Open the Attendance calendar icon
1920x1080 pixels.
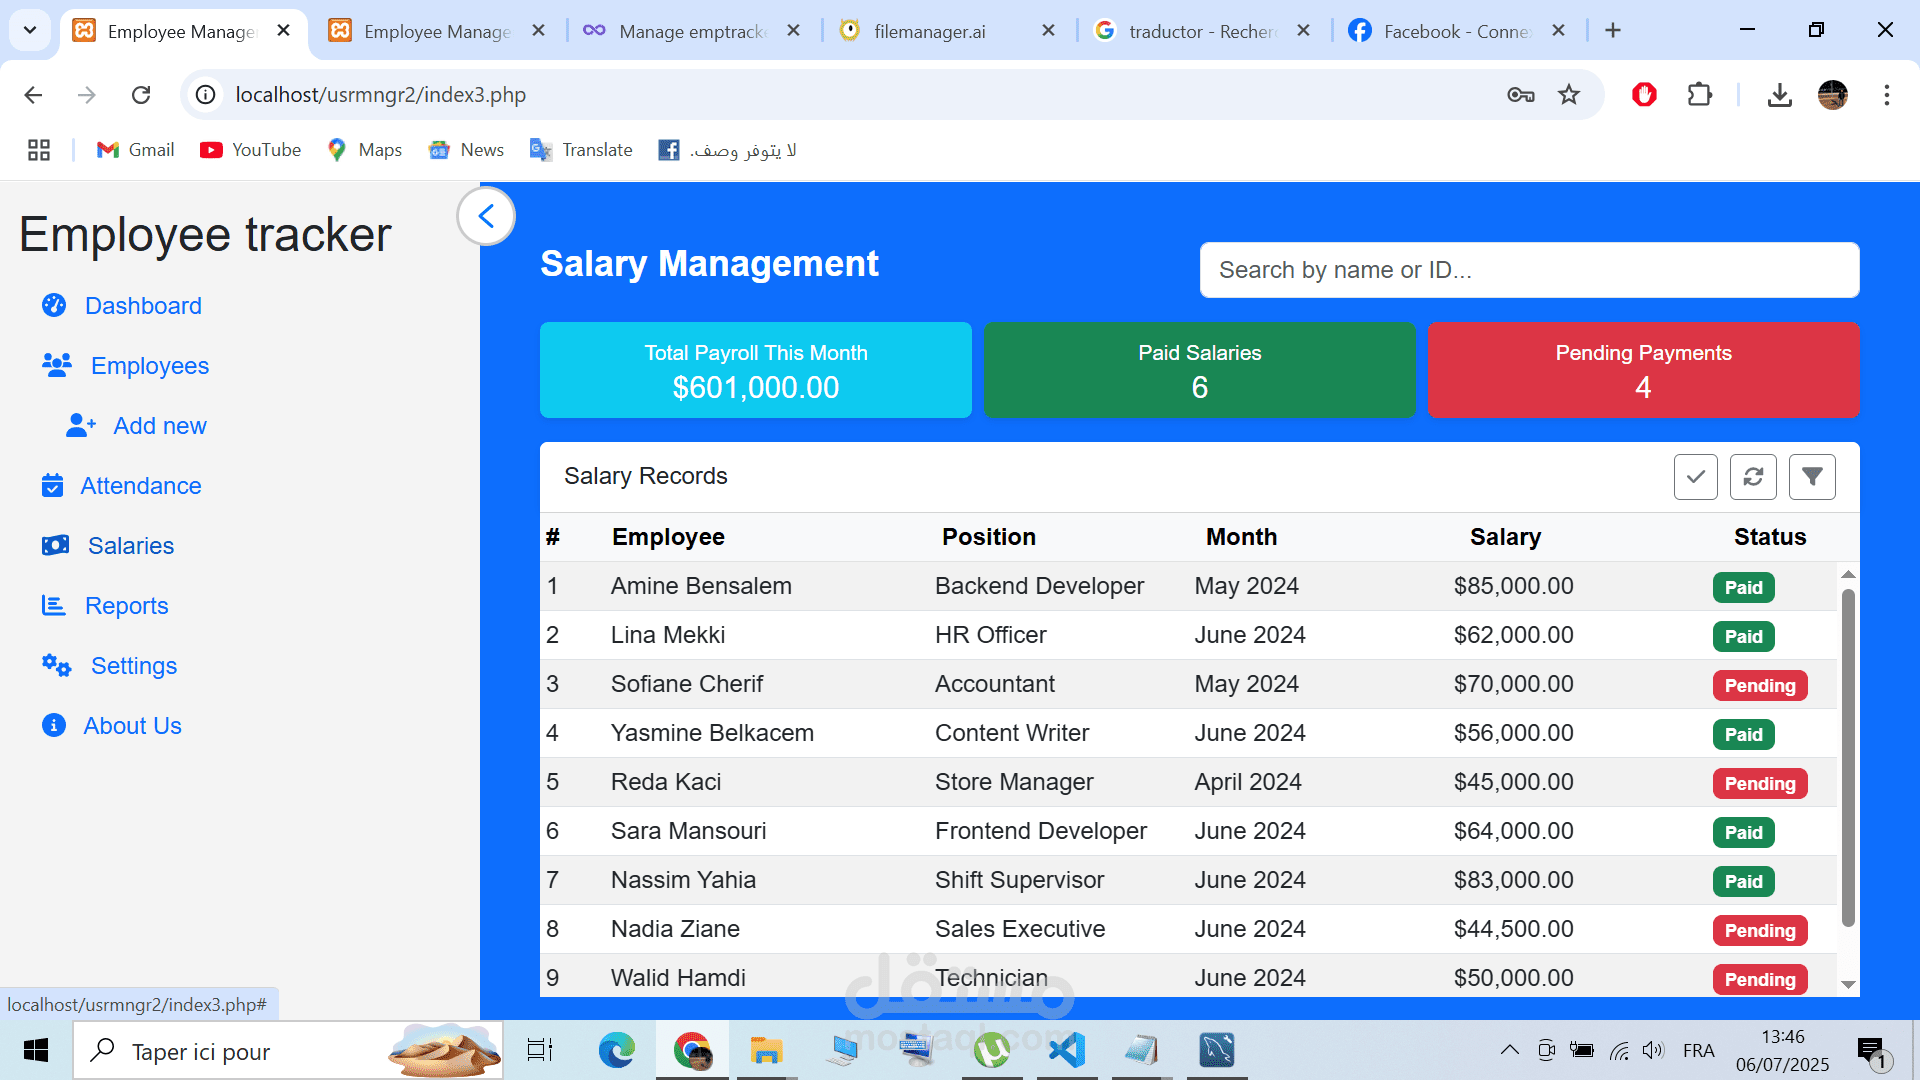pos(52,486)
